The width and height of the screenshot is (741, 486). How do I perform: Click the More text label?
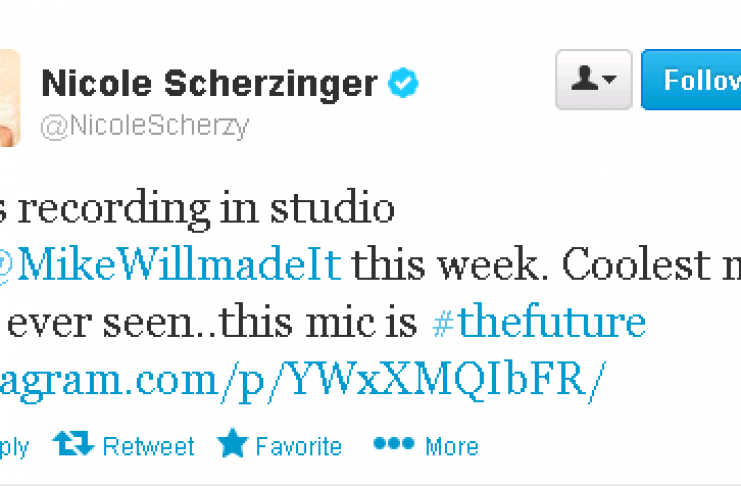(451, 446)
